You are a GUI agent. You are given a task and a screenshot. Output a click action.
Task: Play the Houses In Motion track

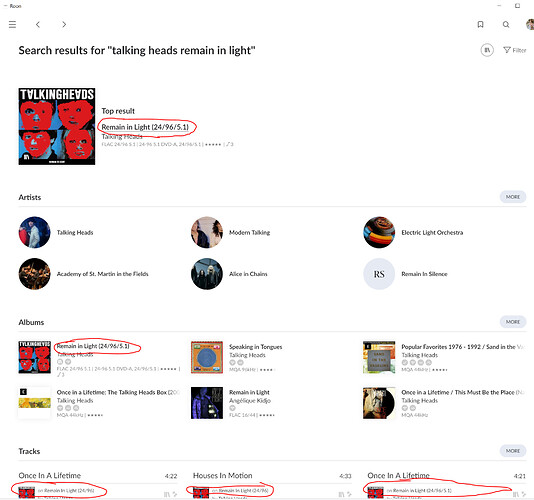223,475
